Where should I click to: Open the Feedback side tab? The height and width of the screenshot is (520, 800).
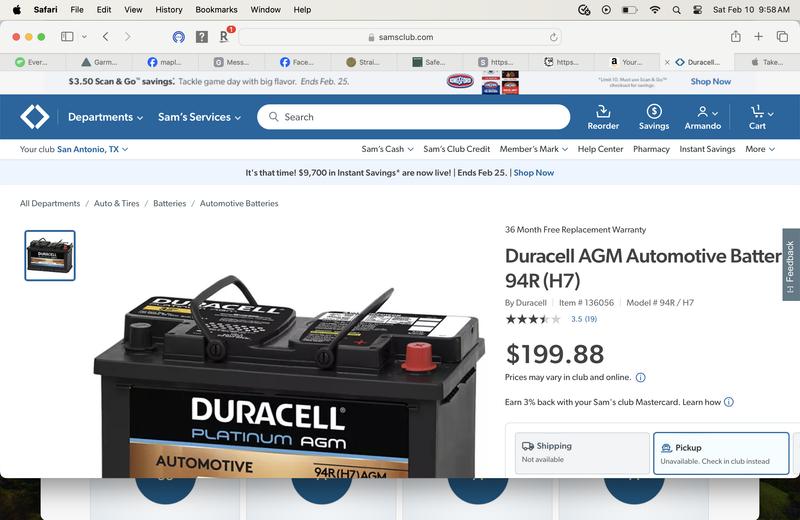(791, 265)
